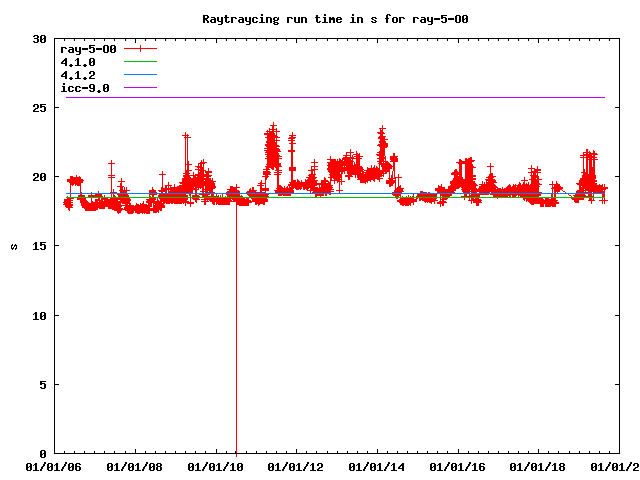This screenshot has height=480, width=640.
Task: Click the y-axis tick label 25
Action: coord(39,108)
